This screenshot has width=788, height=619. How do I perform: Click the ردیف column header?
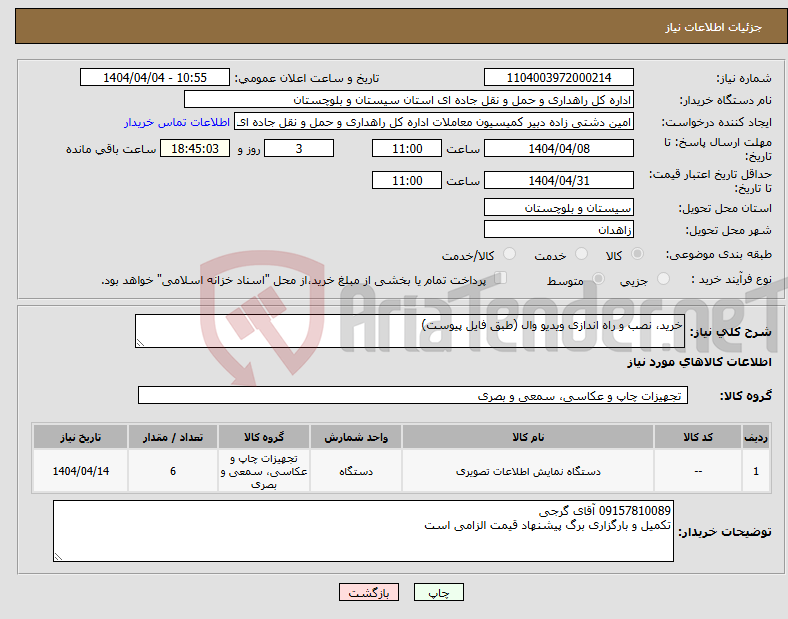click(756, 437)
